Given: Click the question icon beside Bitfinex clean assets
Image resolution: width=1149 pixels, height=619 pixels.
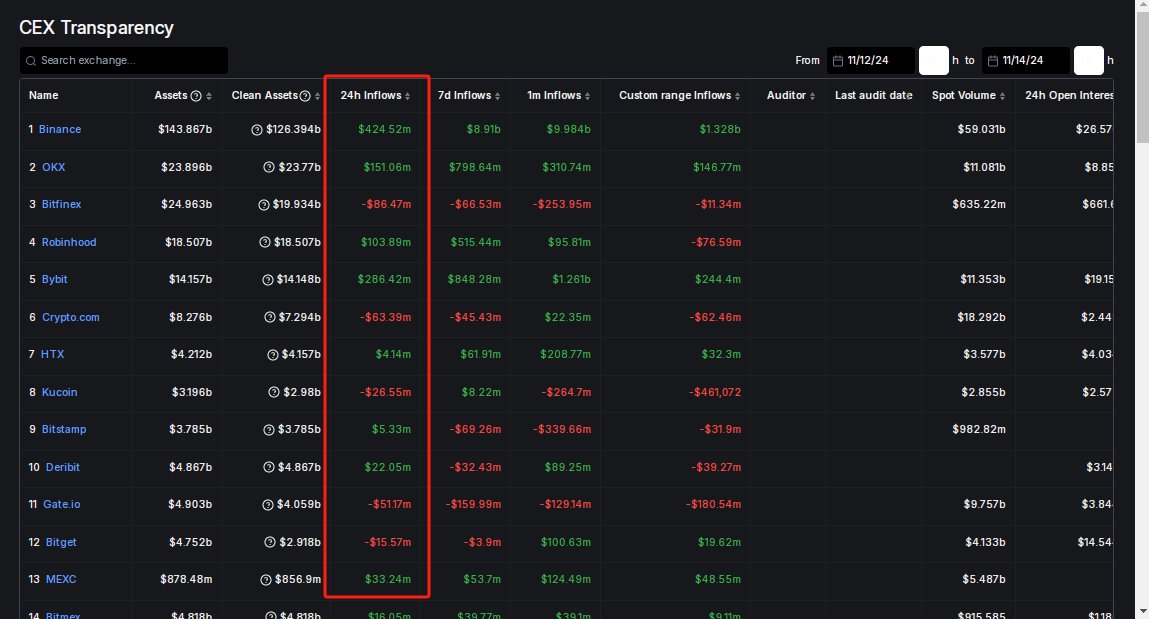Looking at the screenshot, I should point(265,205).
